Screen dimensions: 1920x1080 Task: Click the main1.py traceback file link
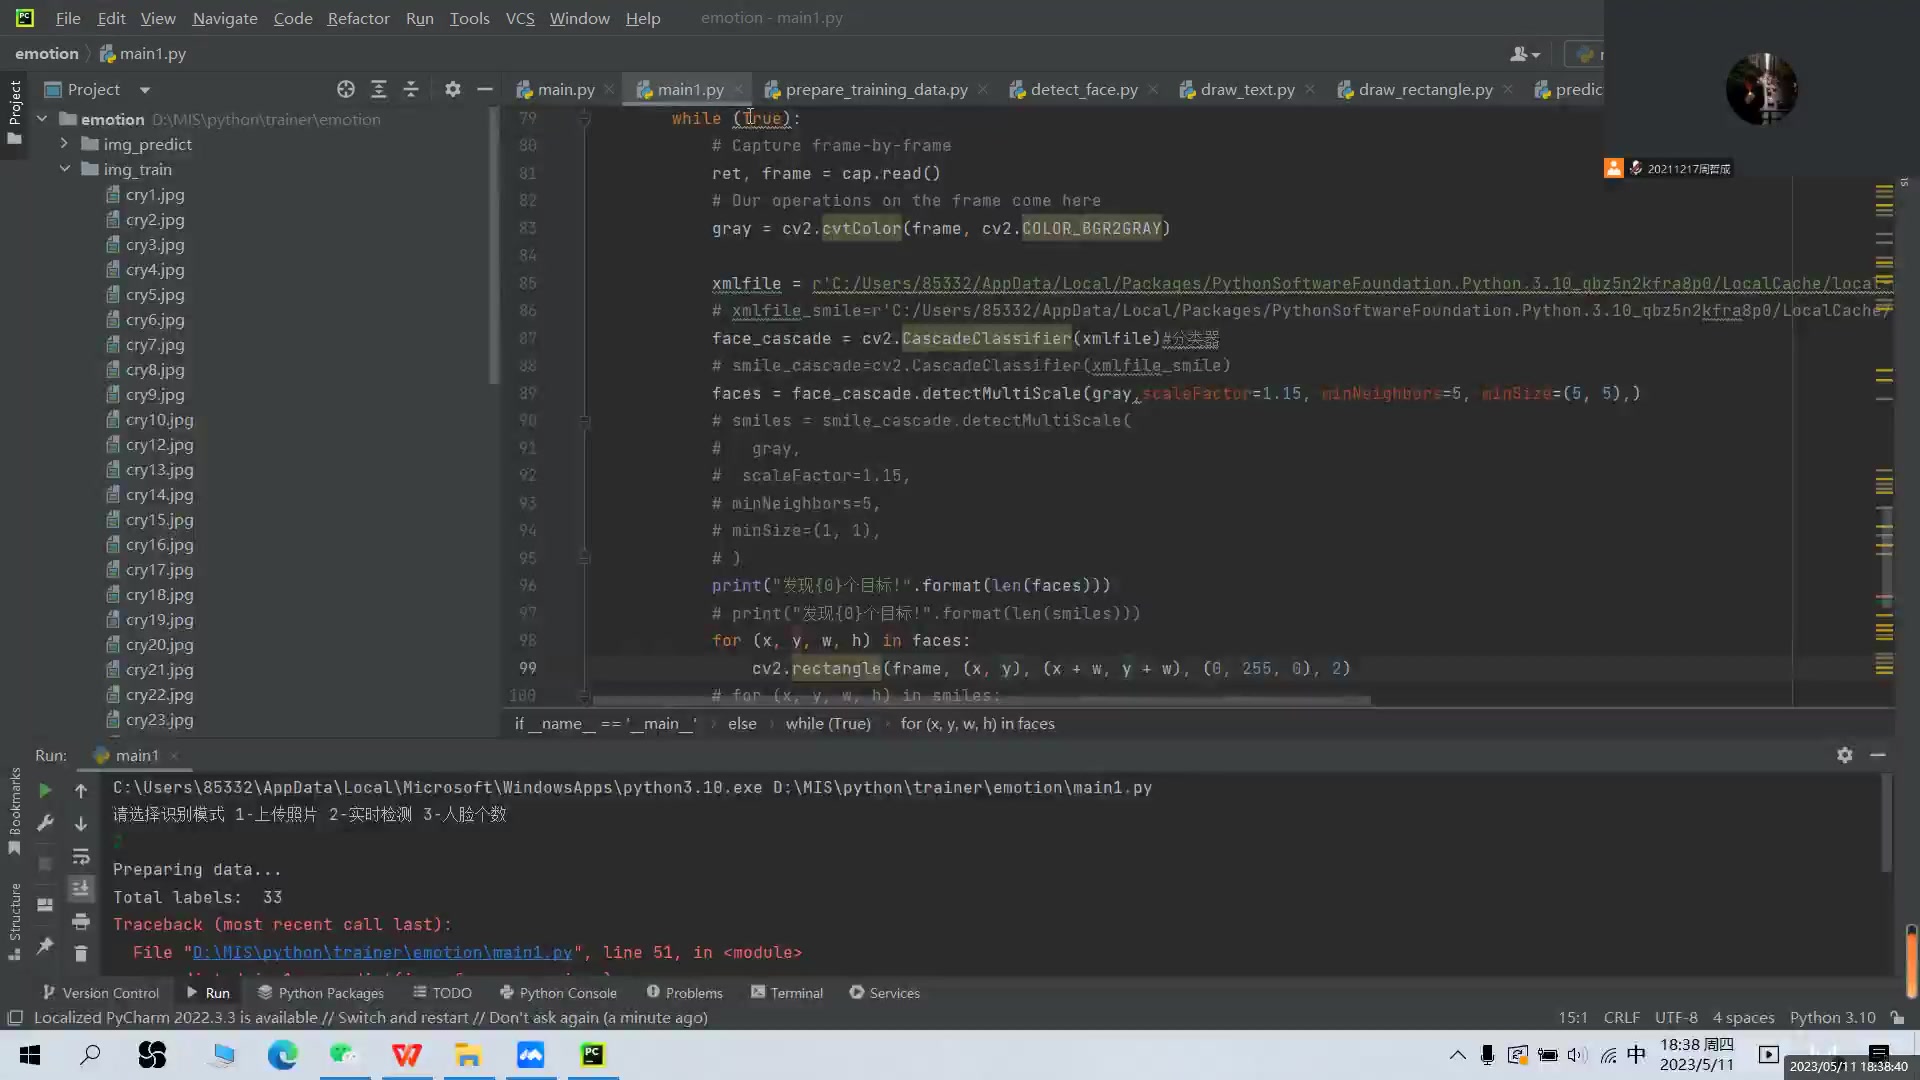pos(382,952)
